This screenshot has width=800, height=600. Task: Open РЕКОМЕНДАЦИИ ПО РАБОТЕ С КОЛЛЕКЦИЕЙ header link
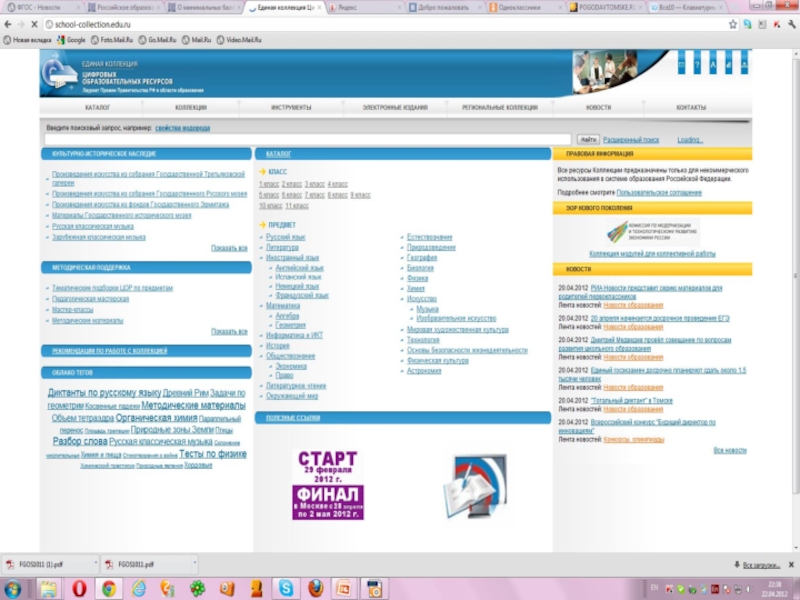coord(110,351)
